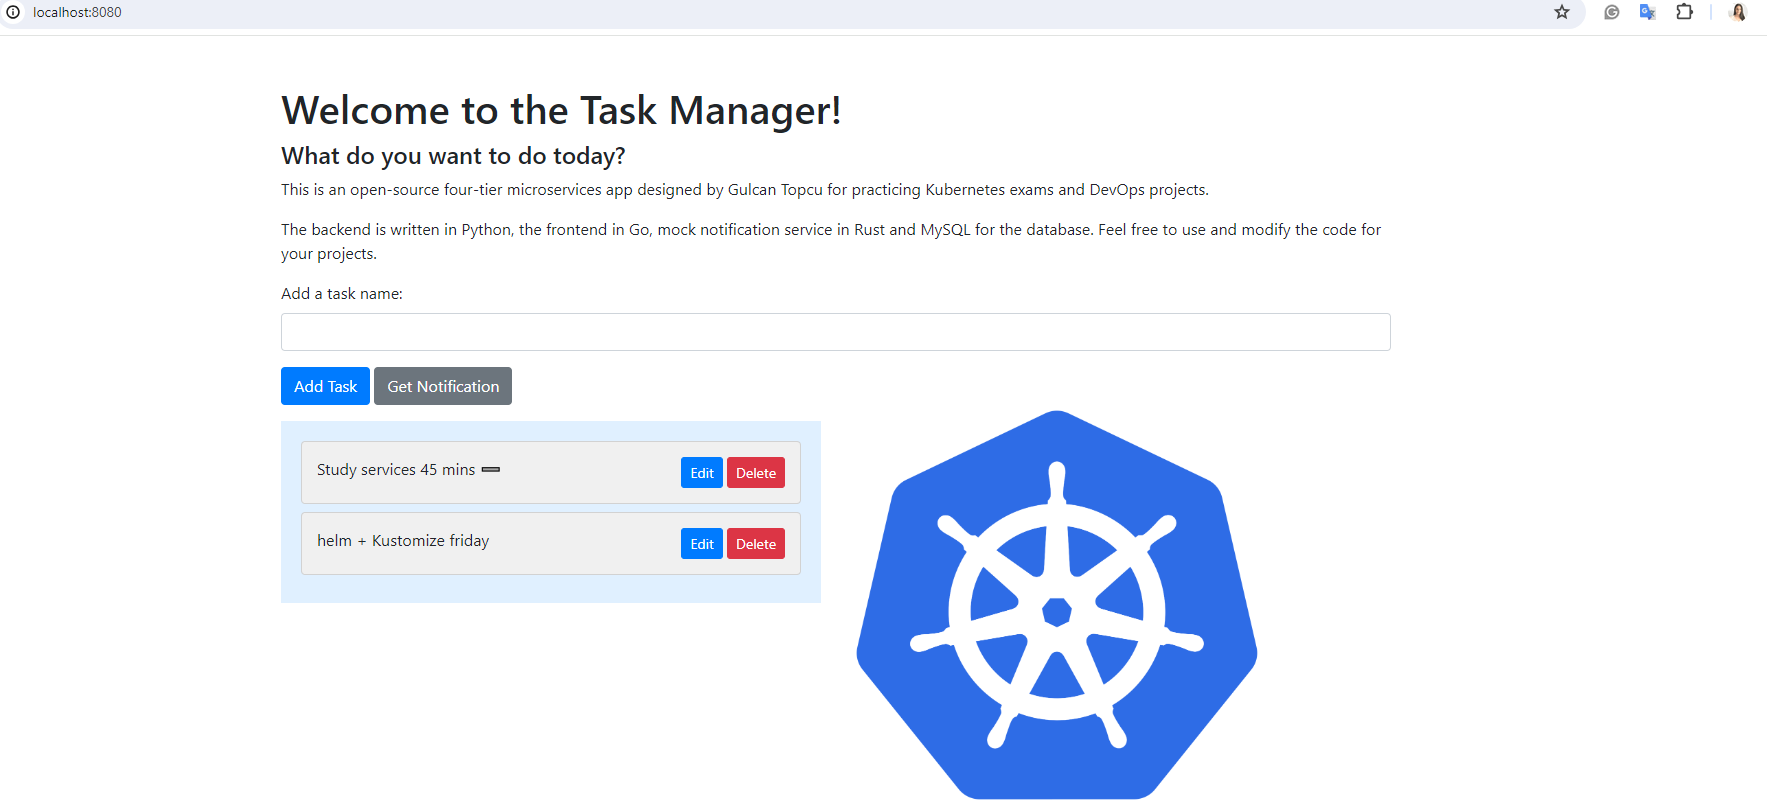Click the Welcome to the Task Manager heading
Image resolution: width=1767 pixels, height=810 pixels.
pos(561,110)
